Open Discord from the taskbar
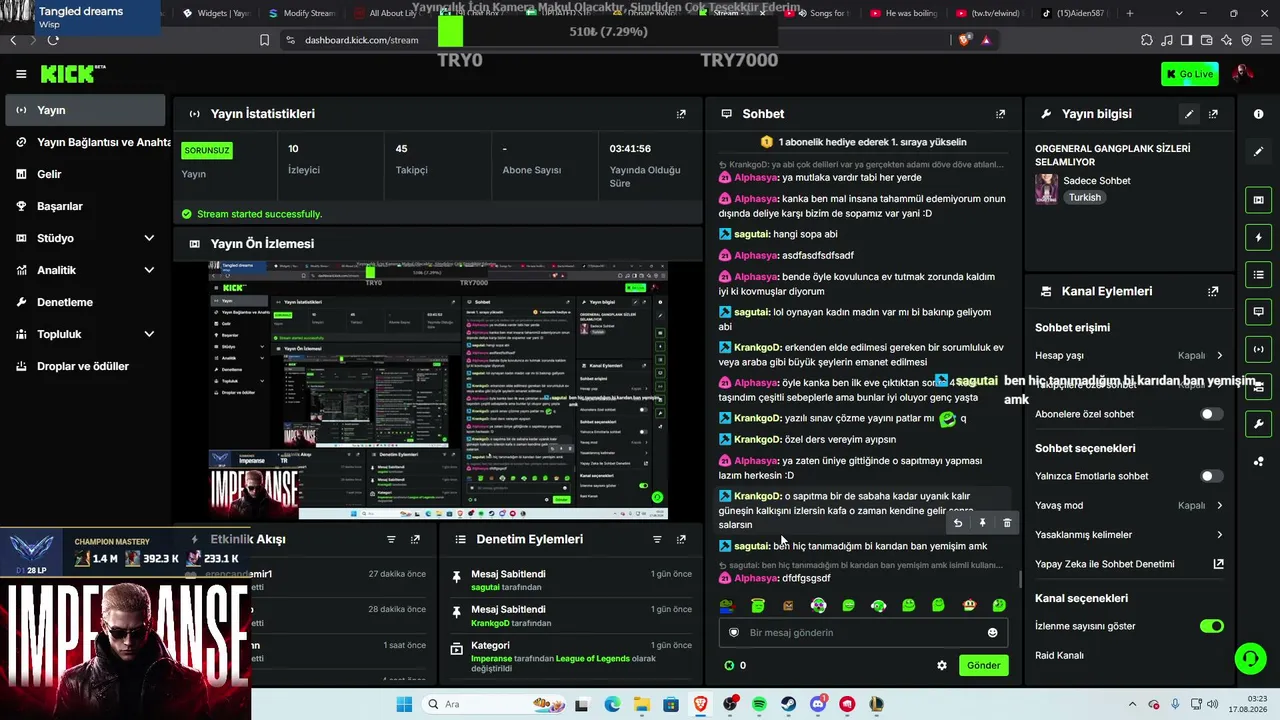Image resolution: width=1280 pixels, height=720 pixels. point(818,704)
